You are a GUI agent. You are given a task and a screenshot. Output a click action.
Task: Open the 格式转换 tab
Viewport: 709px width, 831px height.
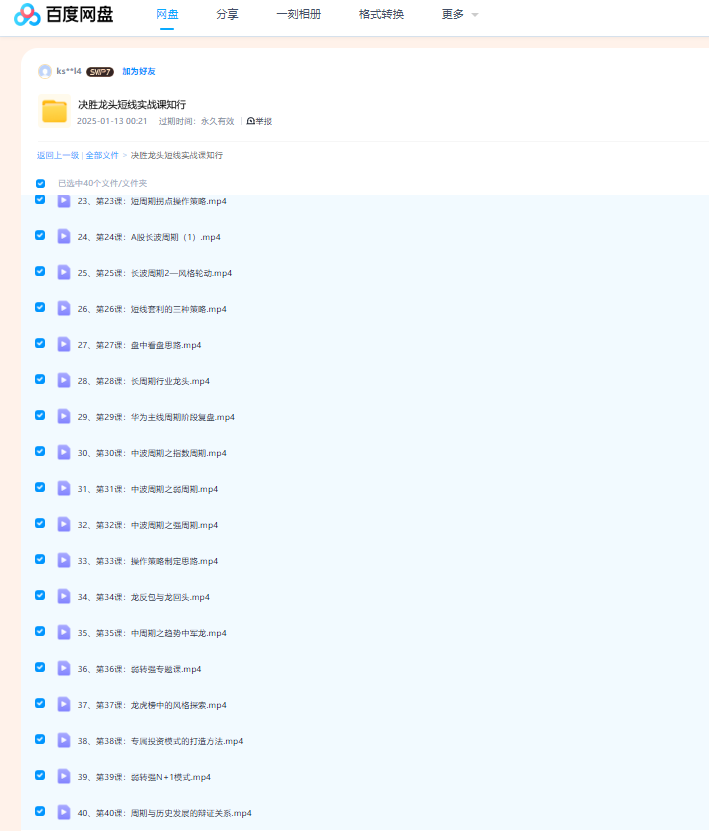(x=381, y=15)
